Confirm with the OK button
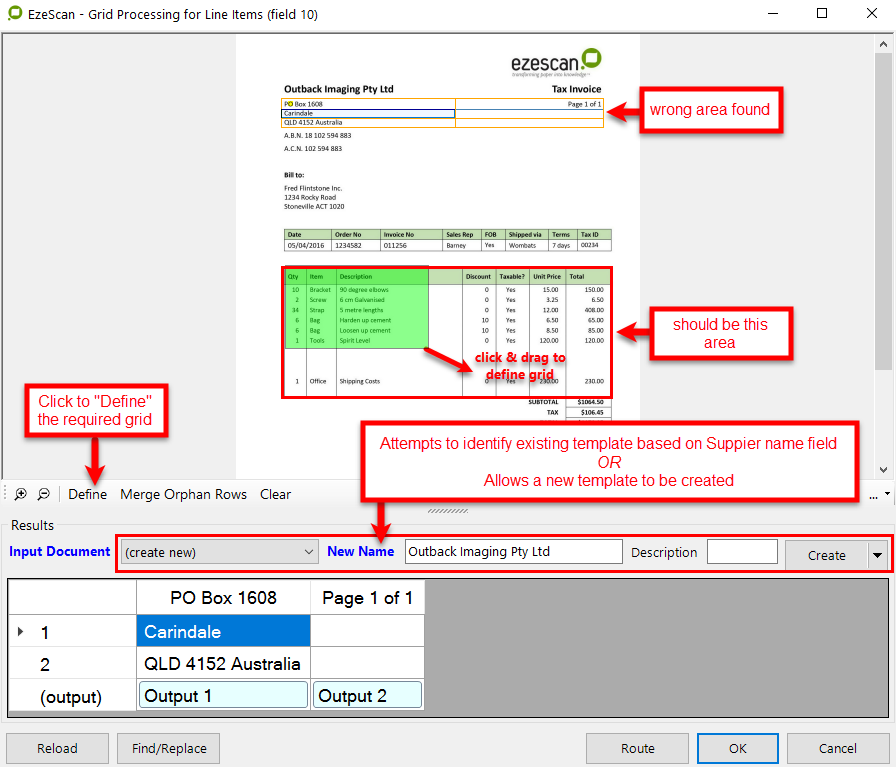The height and width of the screenshot is (767, 896). coord(737,748)
